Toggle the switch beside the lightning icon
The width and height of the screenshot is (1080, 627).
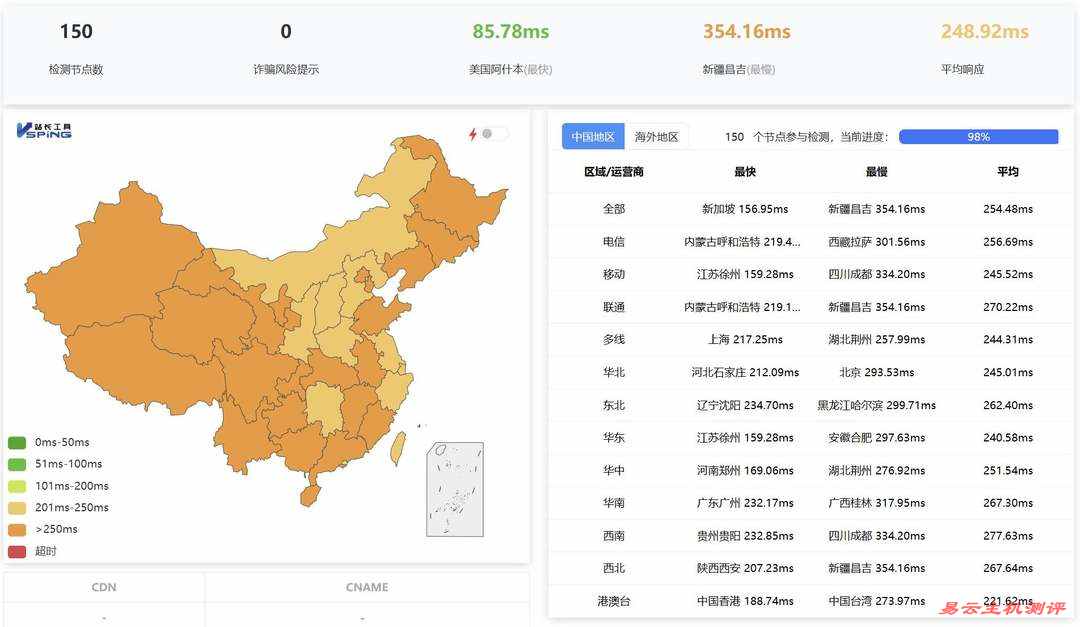pyautogui.click(x=495, y=134)
